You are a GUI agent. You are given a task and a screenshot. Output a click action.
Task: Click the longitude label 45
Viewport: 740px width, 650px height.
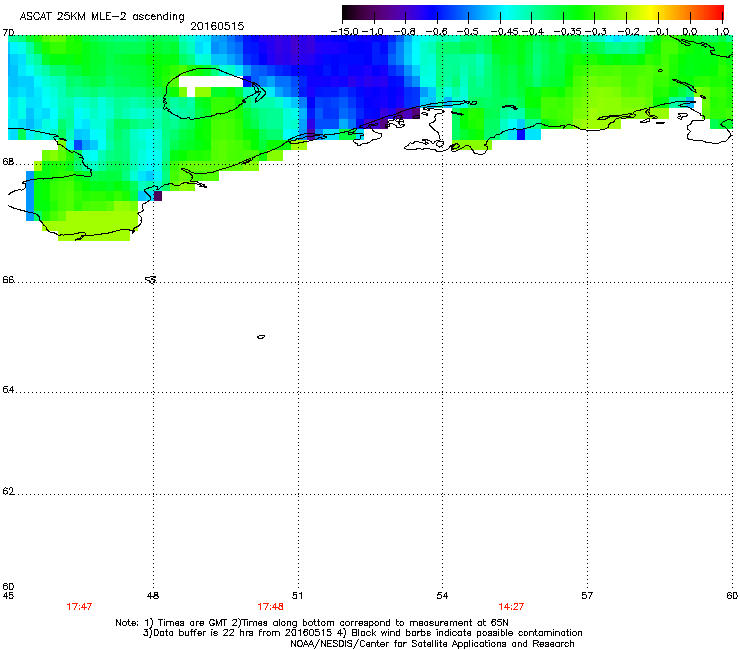pos(8,596)
